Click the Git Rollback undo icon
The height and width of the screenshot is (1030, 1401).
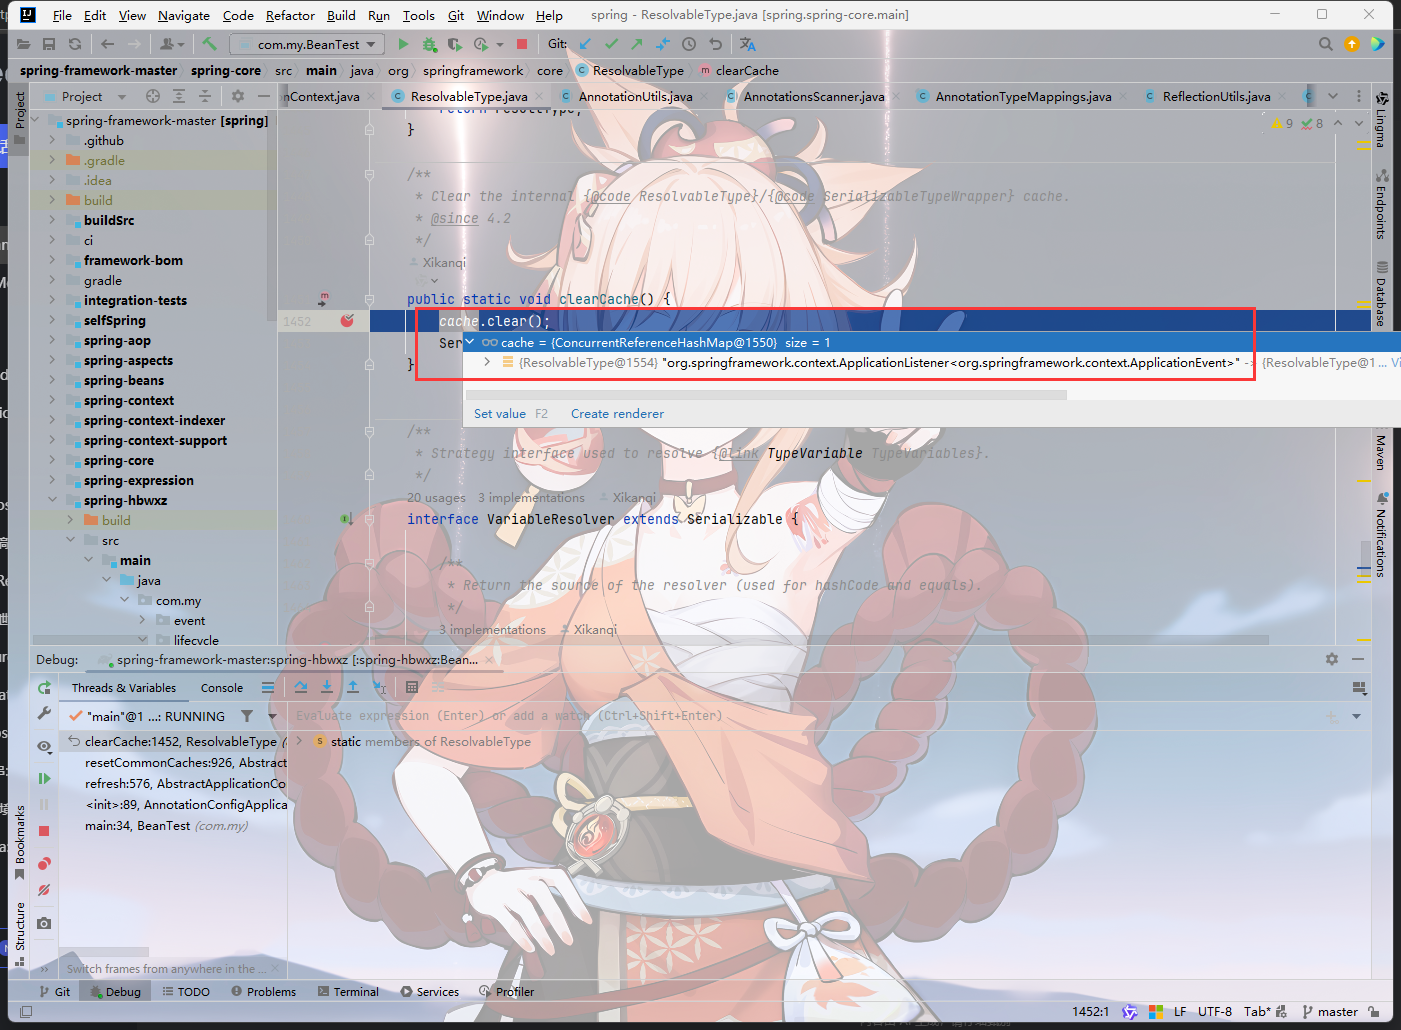715,44
